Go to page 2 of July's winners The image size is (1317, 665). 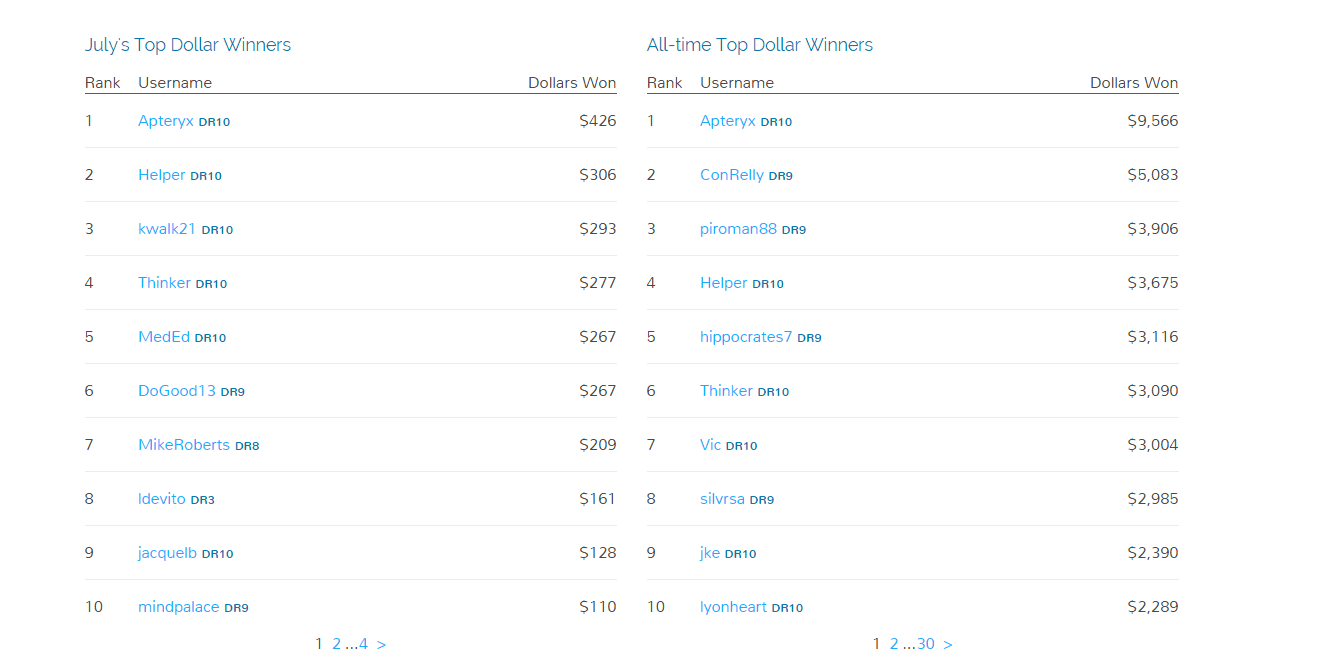click(x=337, y=644)
